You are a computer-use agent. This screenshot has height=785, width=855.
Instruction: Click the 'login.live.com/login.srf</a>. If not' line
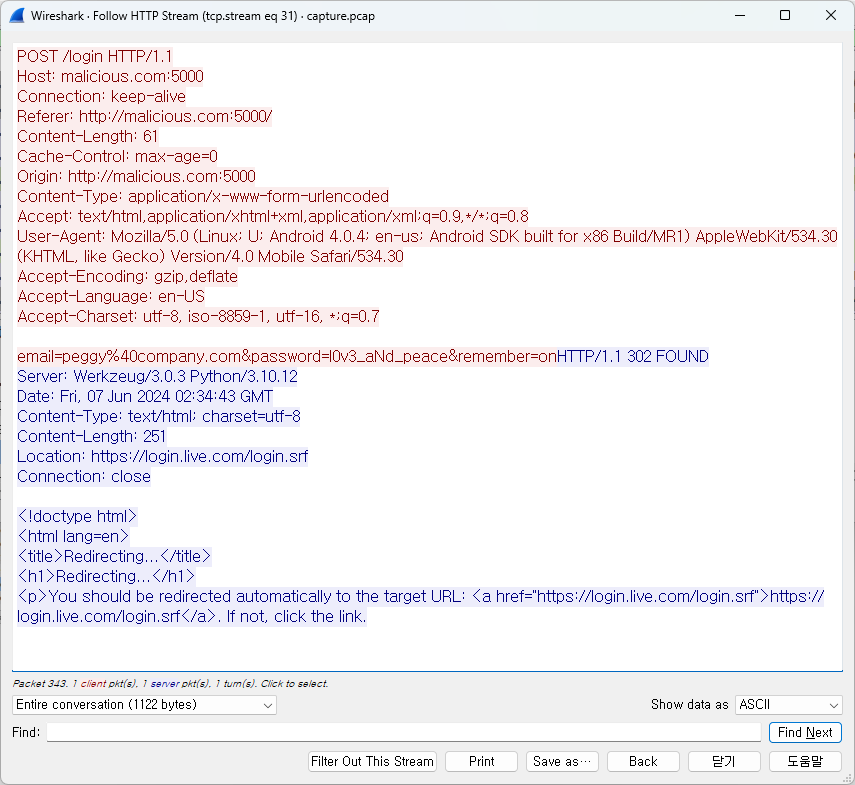(x=191, y=616)
